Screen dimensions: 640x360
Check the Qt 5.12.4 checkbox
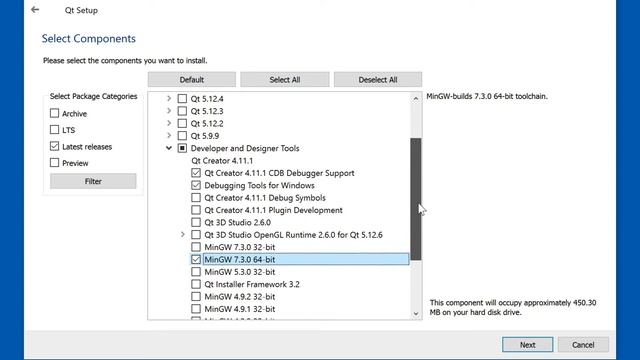click(x=182, y=99)
